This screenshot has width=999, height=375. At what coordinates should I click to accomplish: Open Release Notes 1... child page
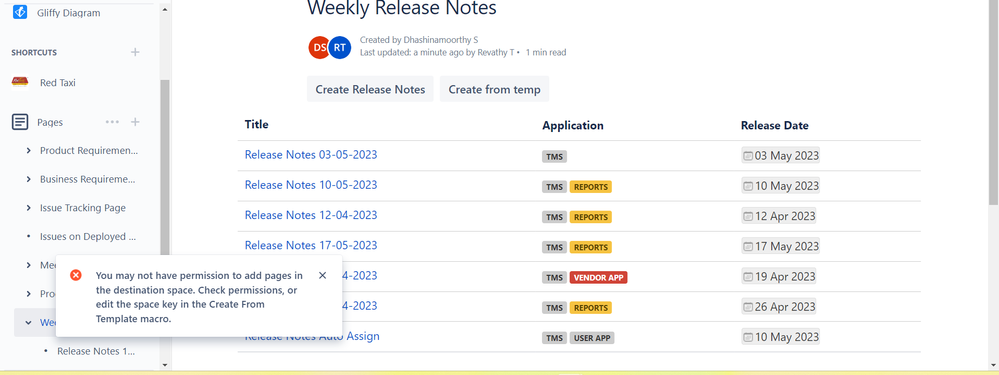pyautogui.click(x=96, y=351)
